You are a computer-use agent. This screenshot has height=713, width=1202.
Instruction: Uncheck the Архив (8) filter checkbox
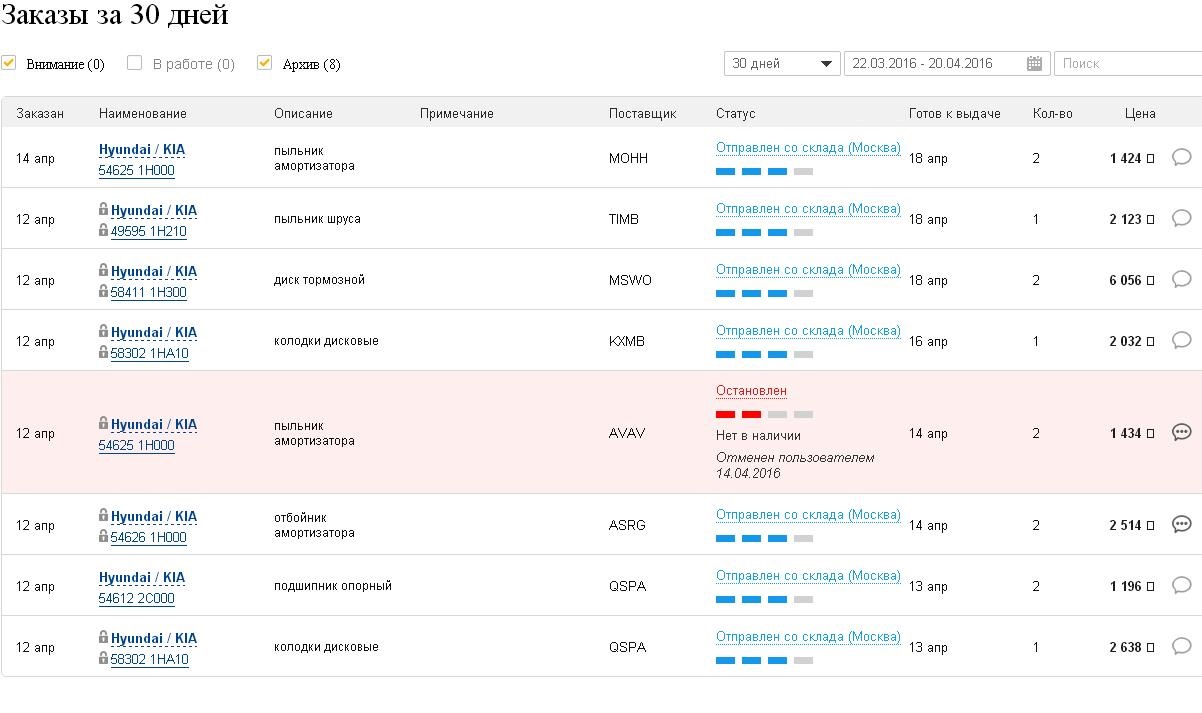(264, 63)
